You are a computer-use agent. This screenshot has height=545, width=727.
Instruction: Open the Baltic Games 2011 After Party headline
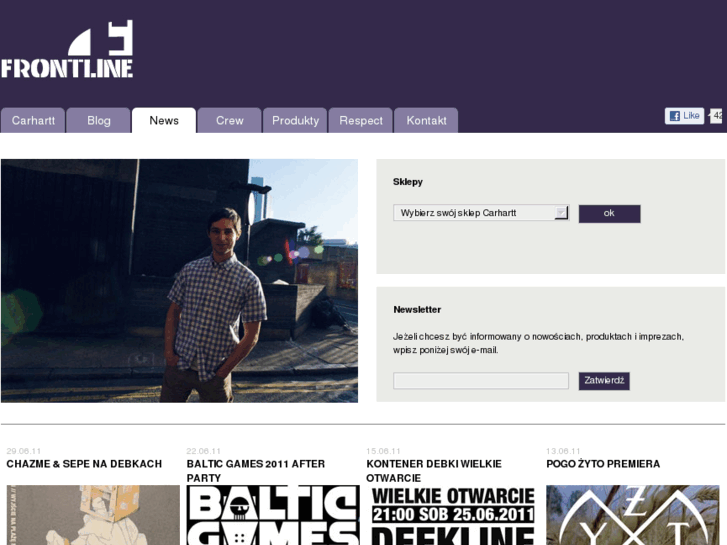pyautogui.click(x=255, y=470)
